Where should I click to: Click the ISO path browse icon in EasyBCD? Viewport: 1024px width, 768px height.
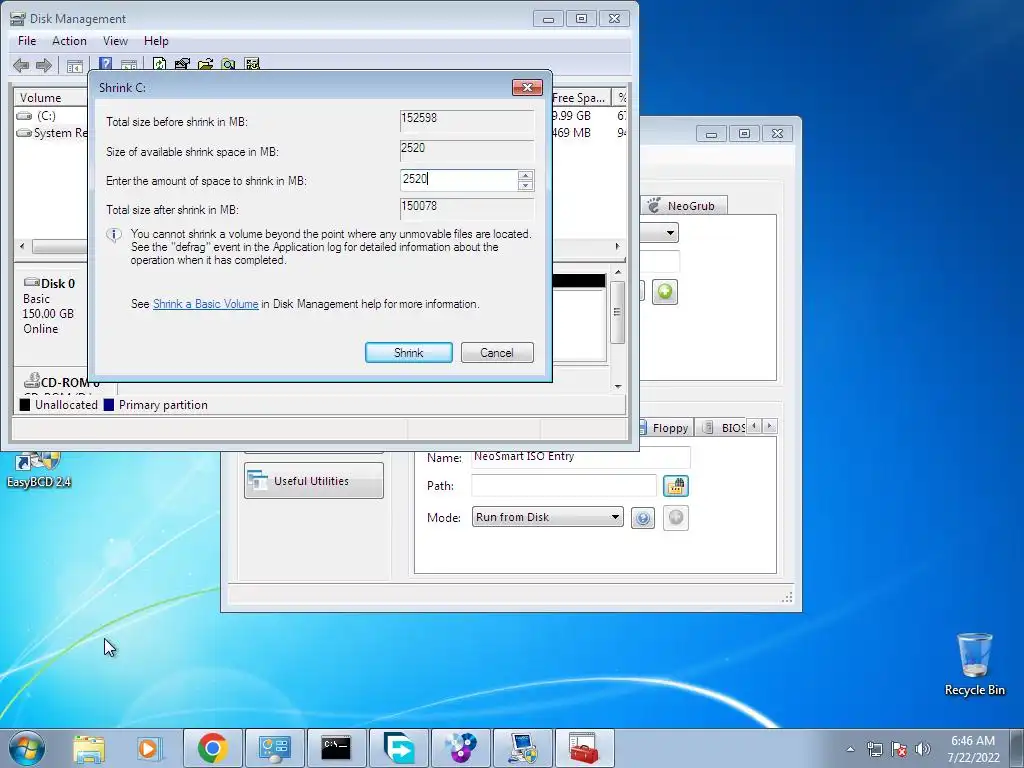[676, 486]
